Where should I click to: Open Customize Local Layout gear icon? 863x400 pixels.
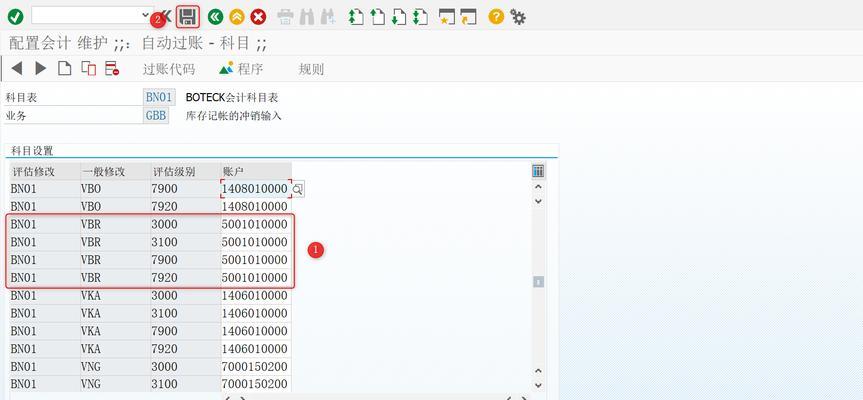click(x=517, y=17)
